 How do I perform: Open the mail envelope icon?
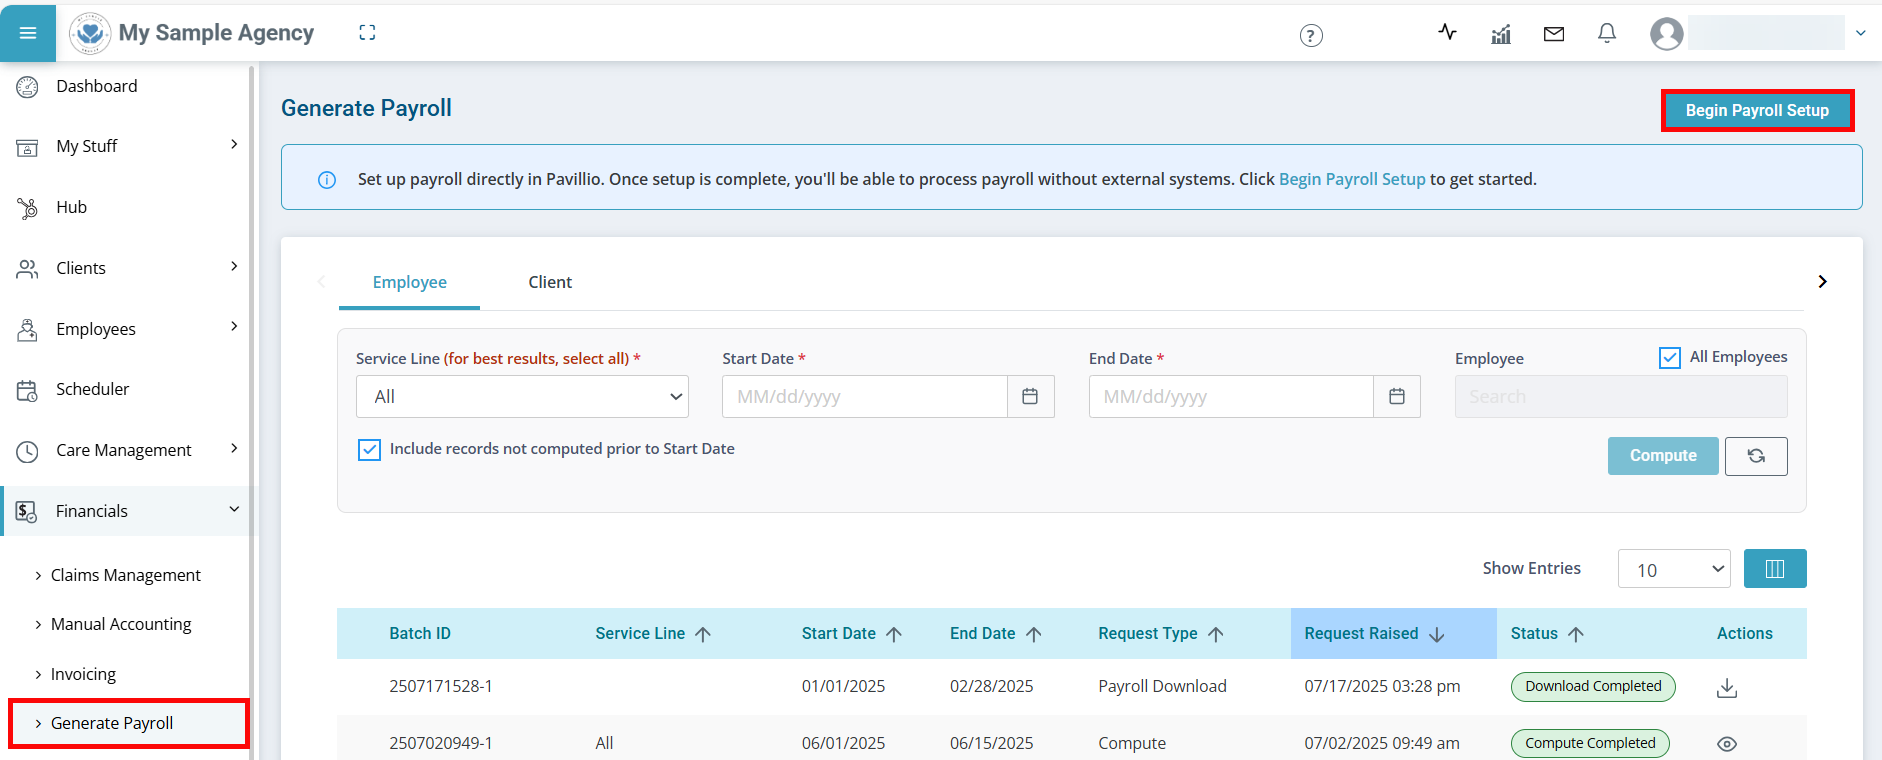[x=1553, y=34]
